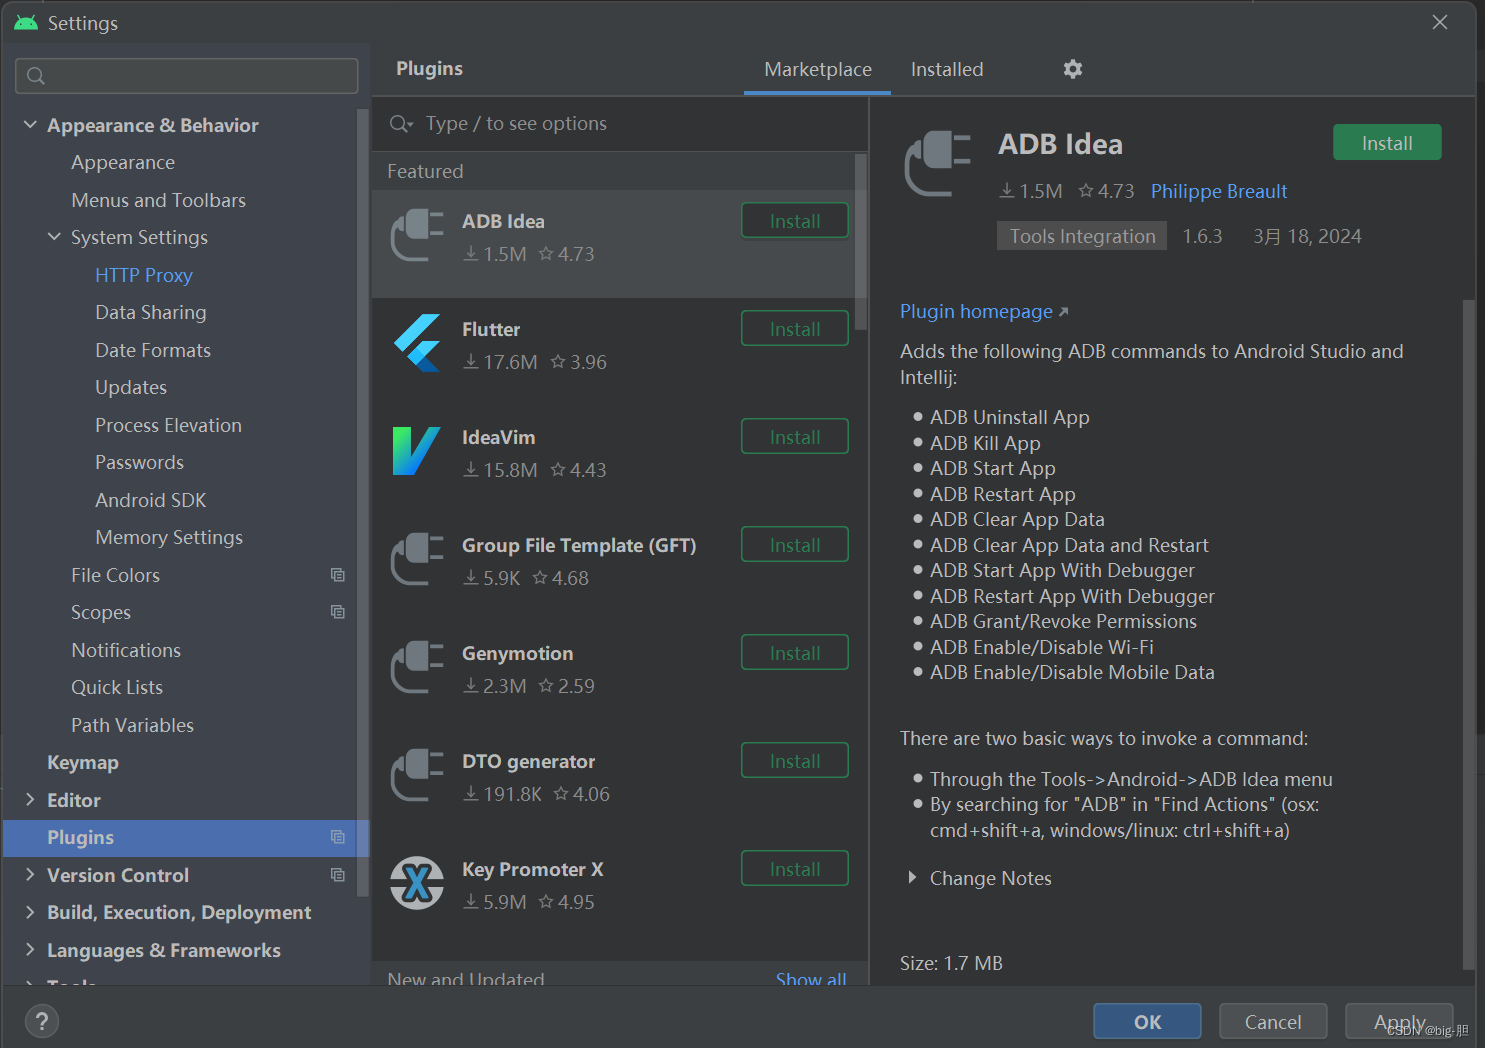The image size is (1485, 1048).
Task: Click the Group File Template plugin icon
Action: point(417,560)
